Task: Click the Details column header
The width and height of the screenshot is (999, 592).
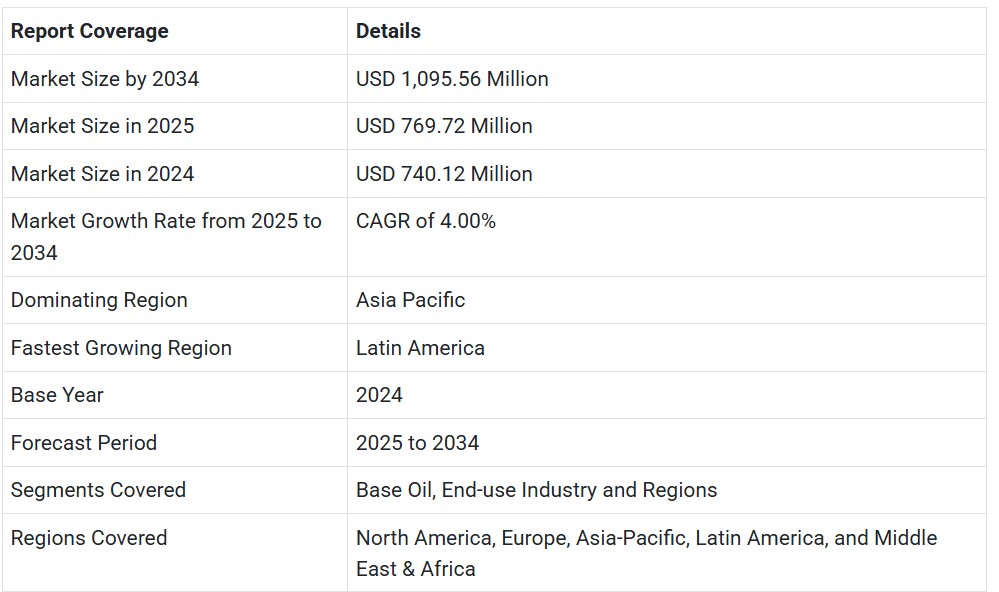Action: pyautogui.click(x=388, y=31)
